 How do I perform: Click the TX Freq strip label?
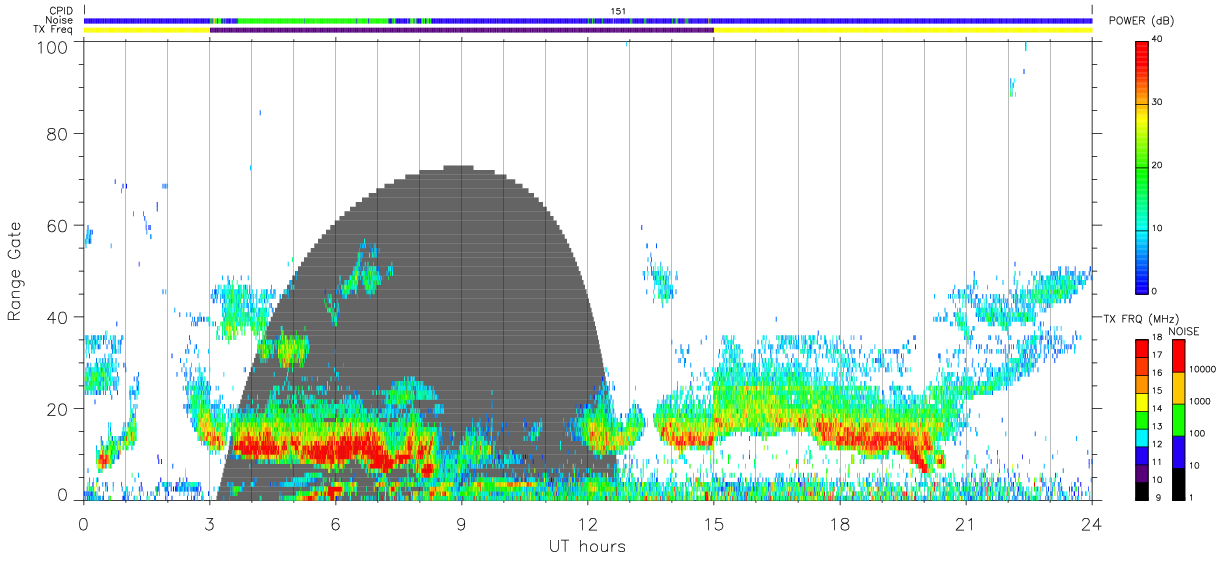click(53, 29)
